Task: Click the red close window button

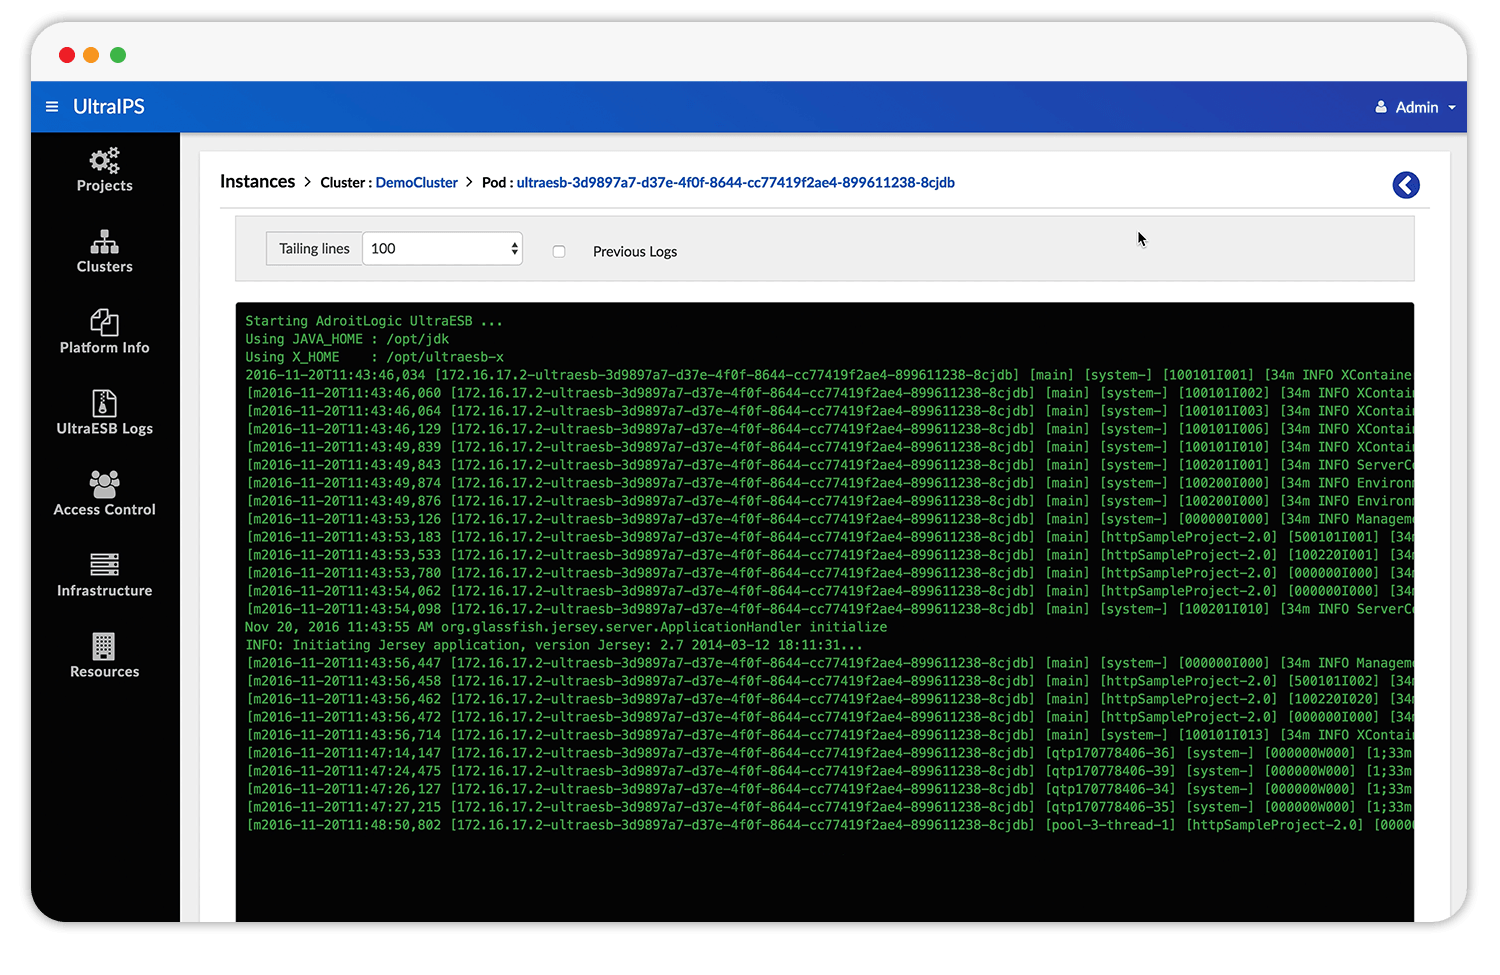Action: pos(67,55)
